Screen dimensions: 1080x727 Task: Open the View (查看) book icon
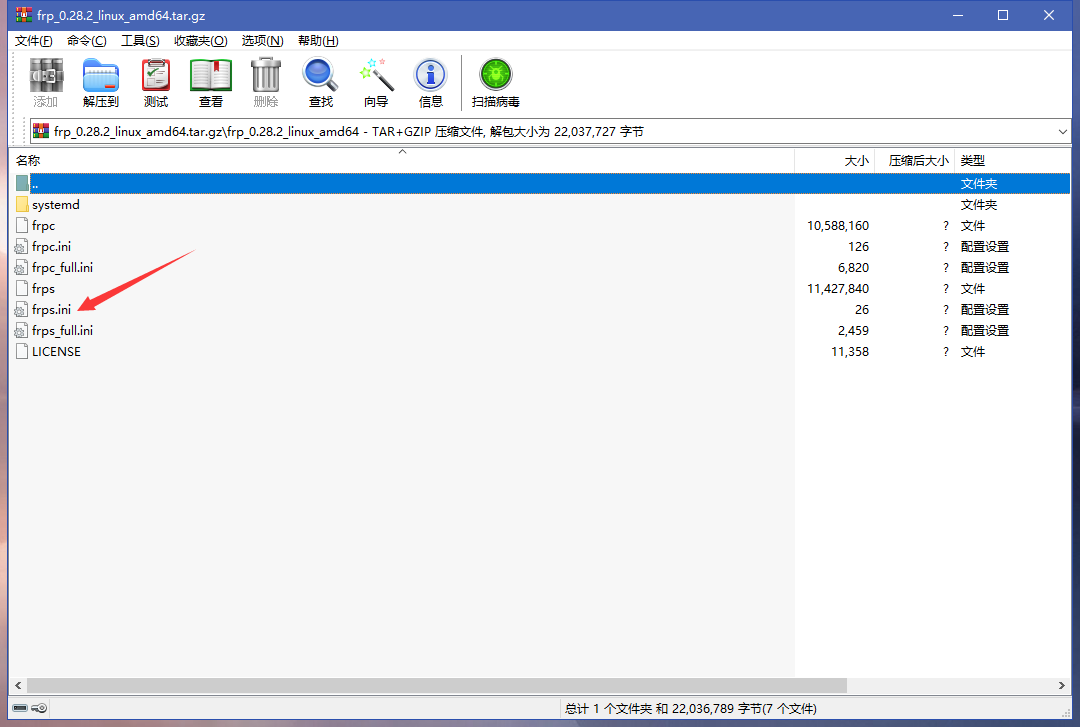pos(211,75)
